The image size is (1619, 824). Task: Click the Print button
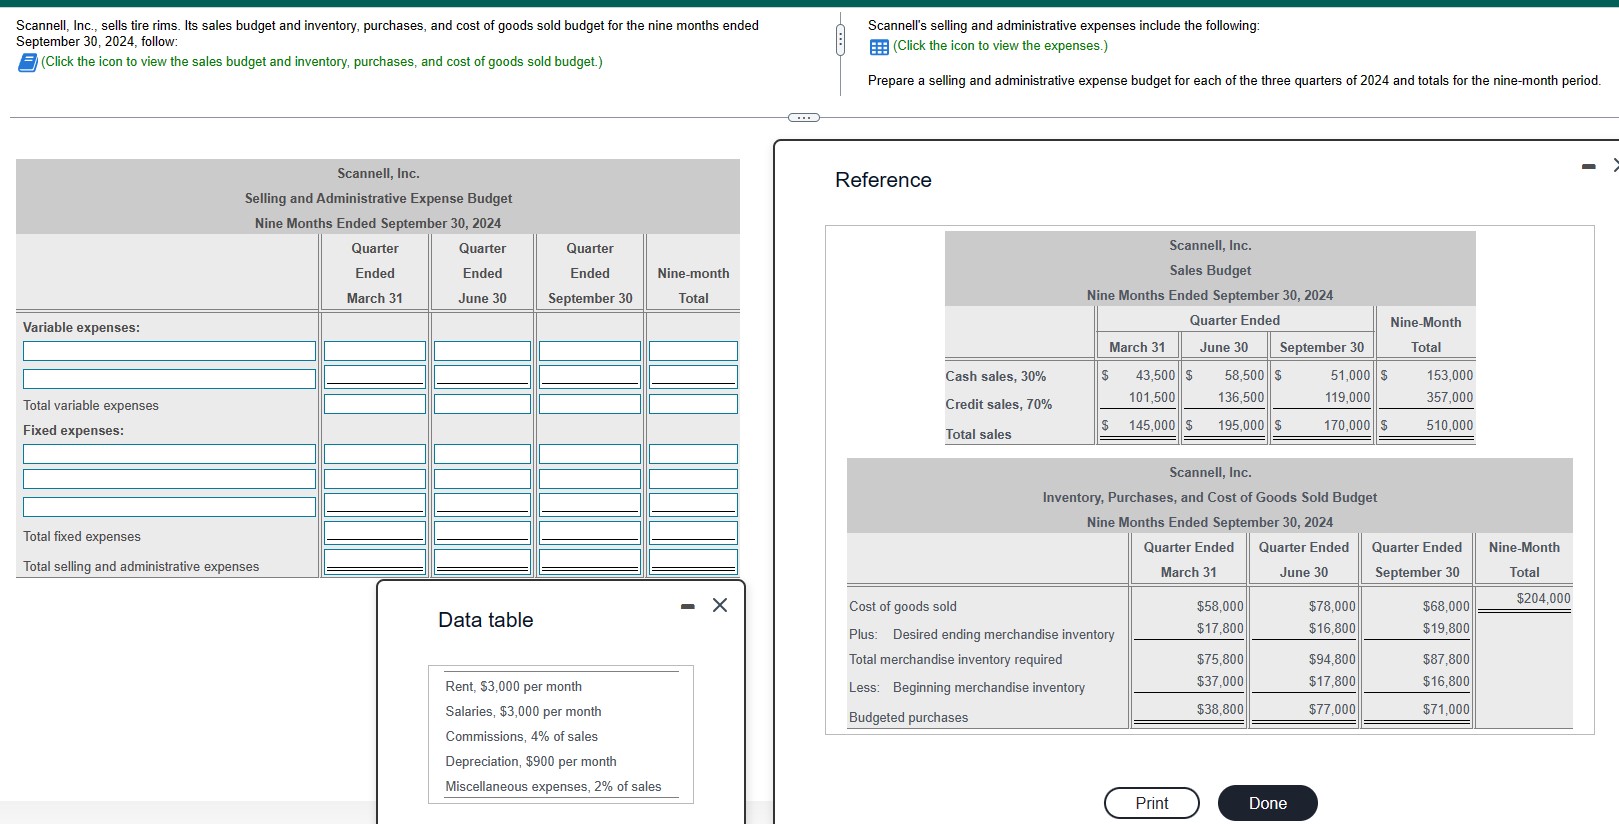1151,803
